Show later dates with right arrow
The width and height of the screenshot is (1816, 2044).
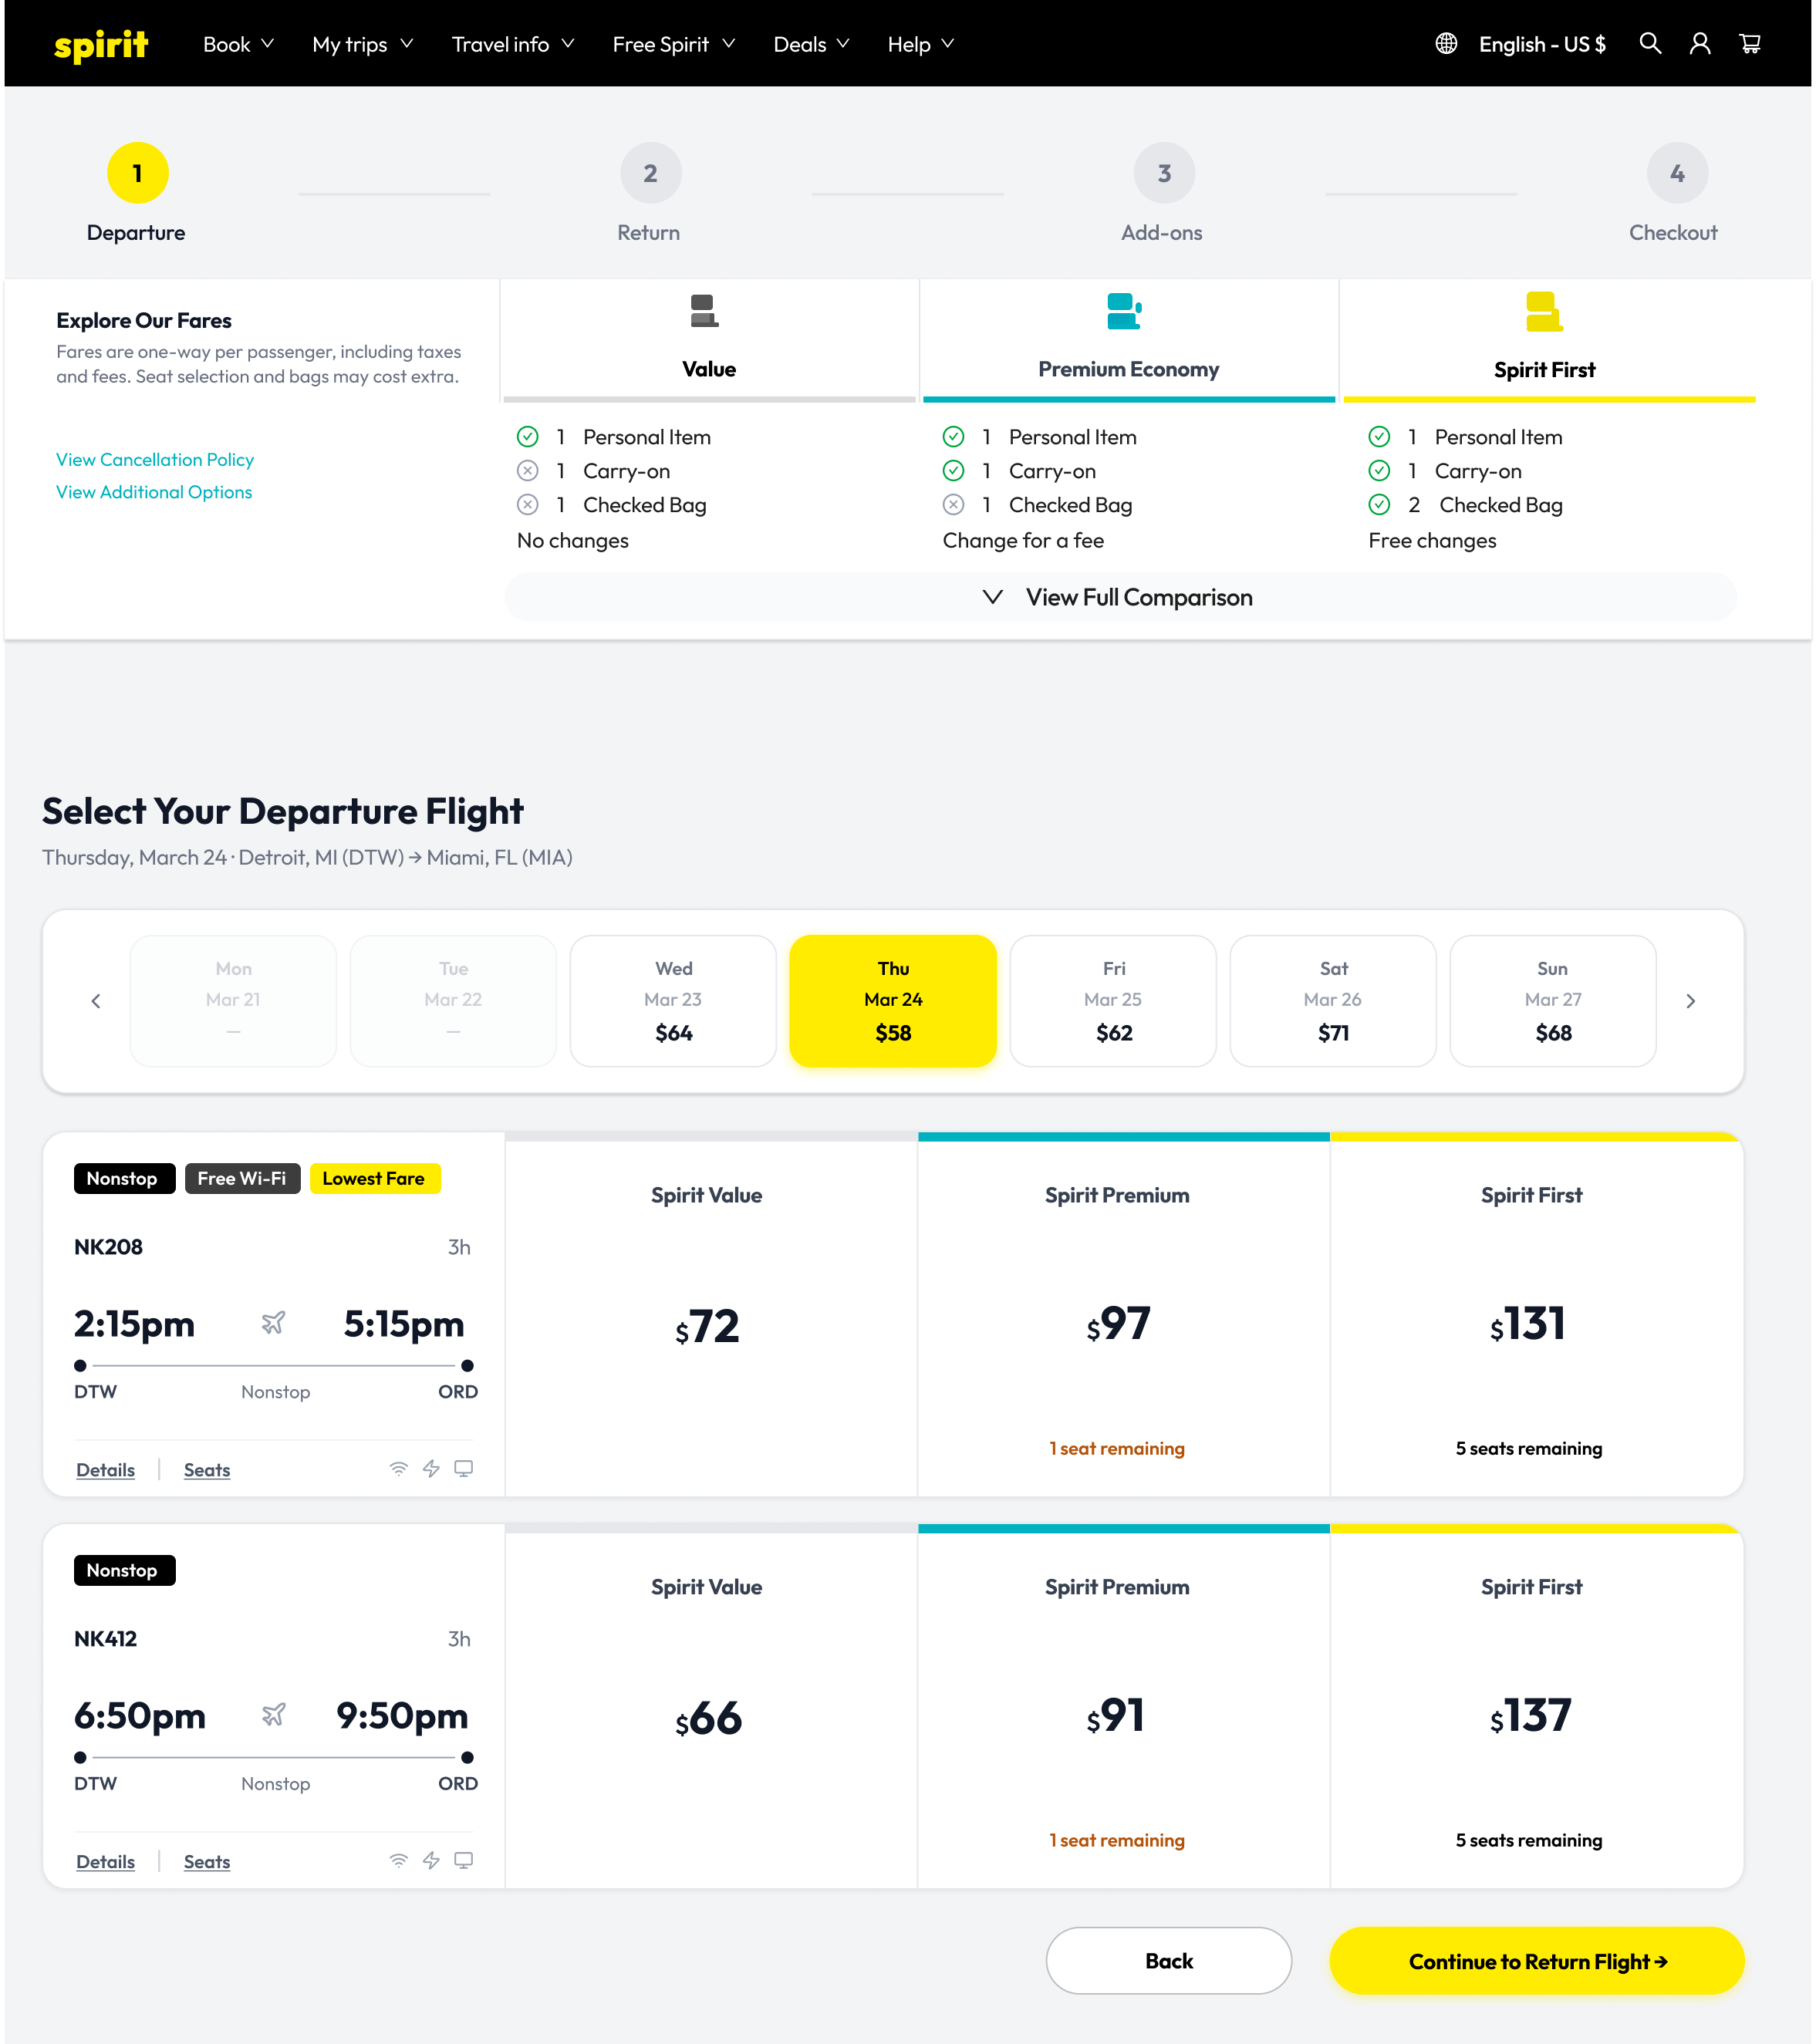1691,1001
